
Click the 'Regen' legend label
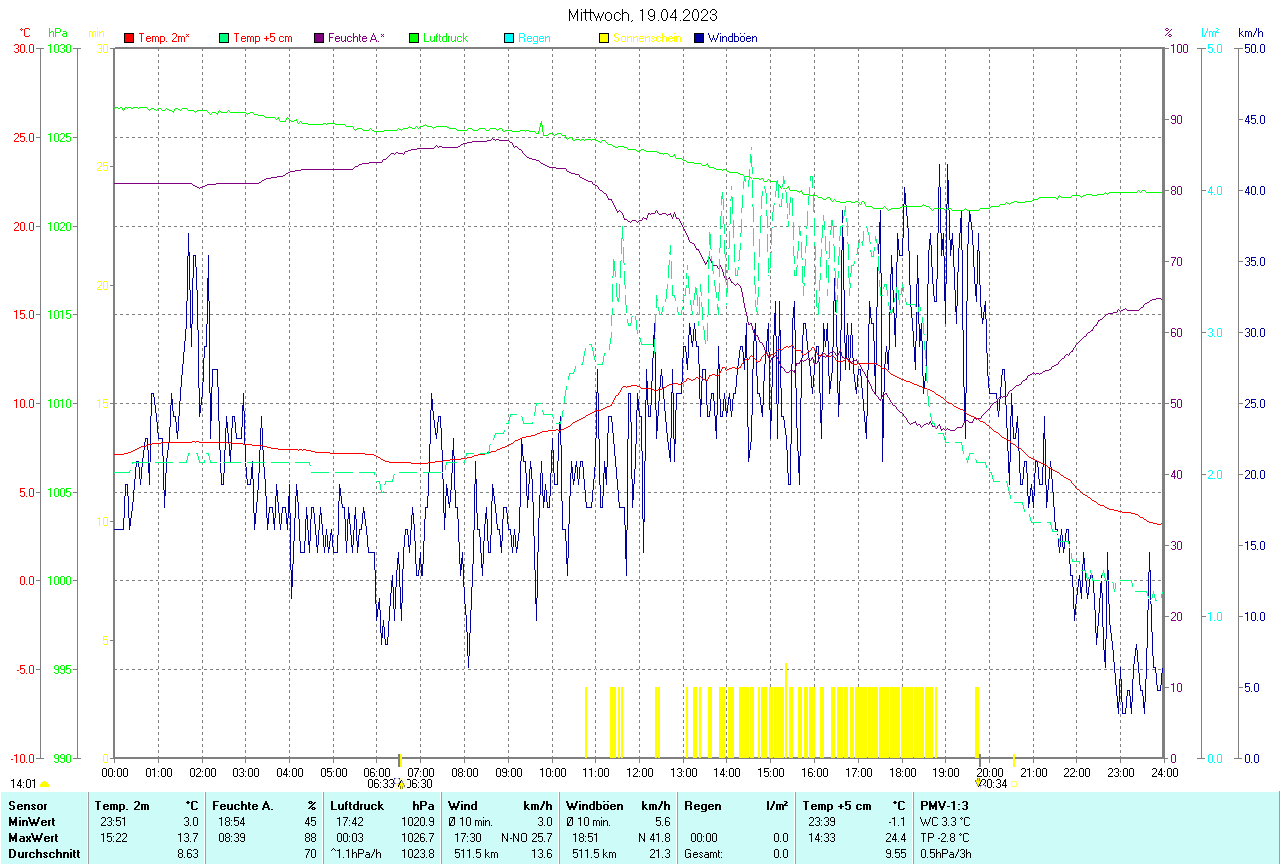(x=534, y=38)
